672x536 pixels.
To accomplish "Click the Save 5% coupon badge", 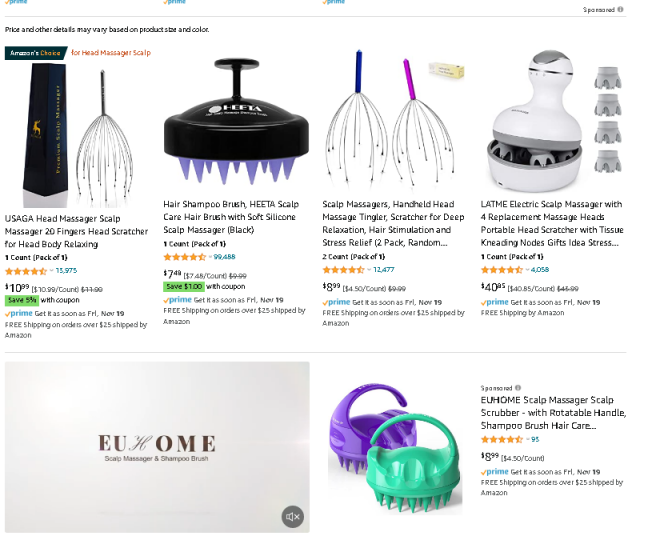I will pos(22,300).
